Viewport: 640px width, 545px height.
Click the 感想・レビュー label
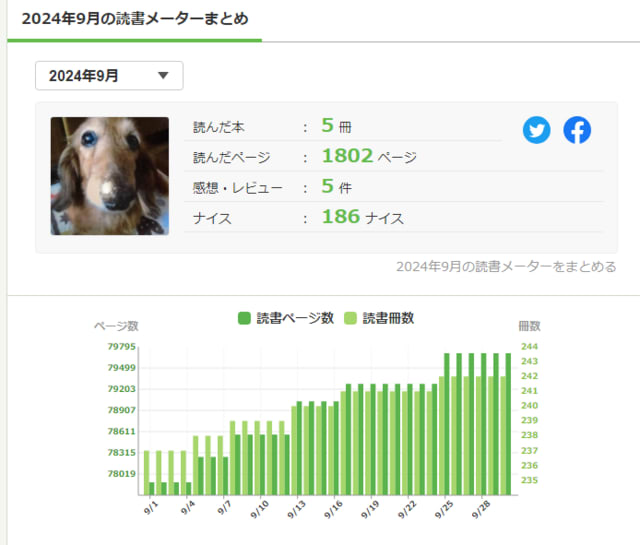click(237, 188)
